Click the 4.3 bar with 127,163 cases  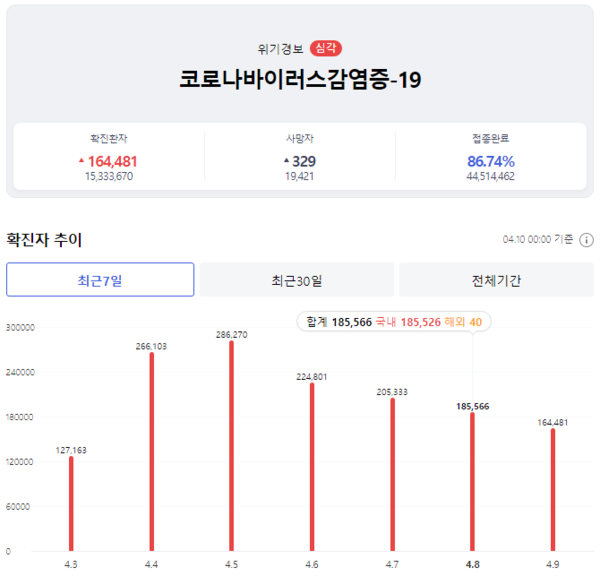pyautogui.click(x=71, y=504)
